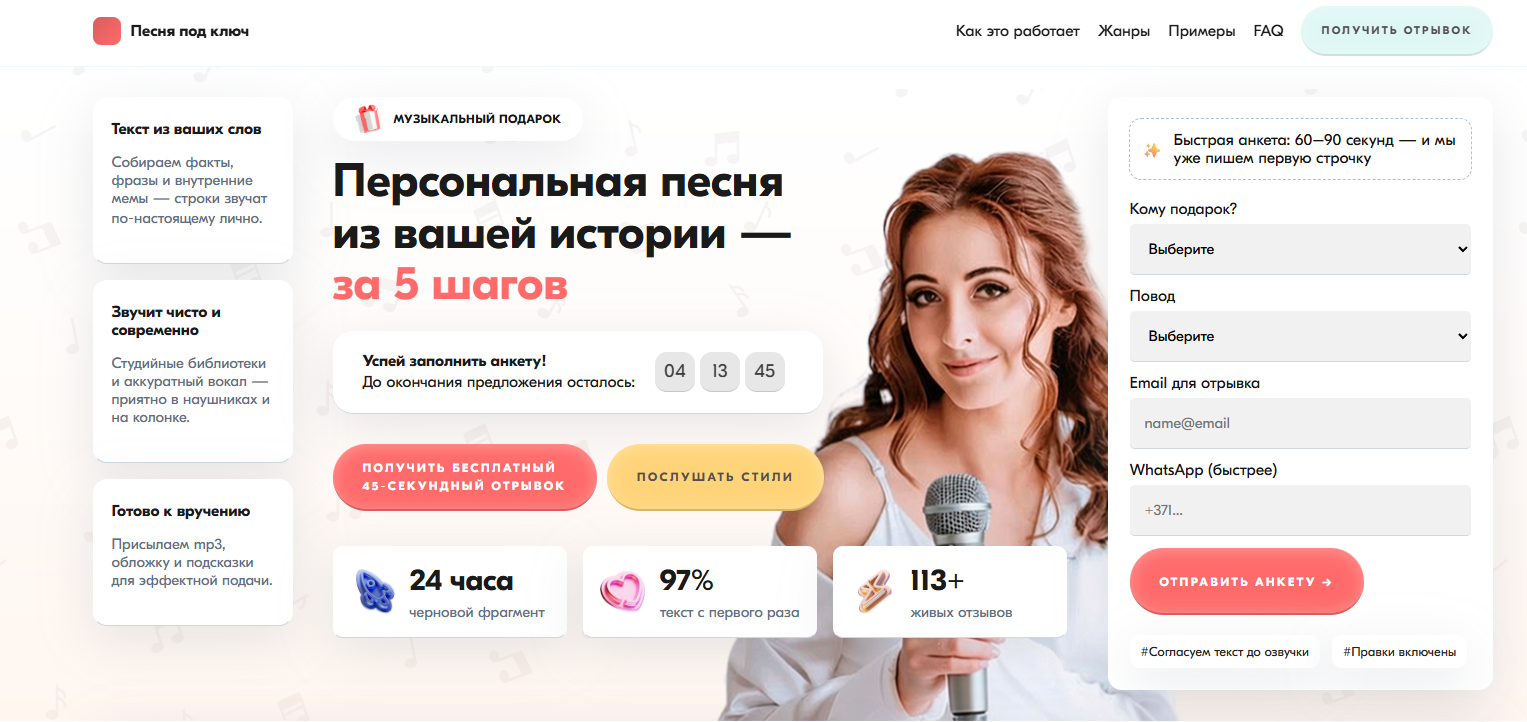1527x722 pixels.
Task: Focus the Email для отрывка field
Action: (x=1300, y=423)
